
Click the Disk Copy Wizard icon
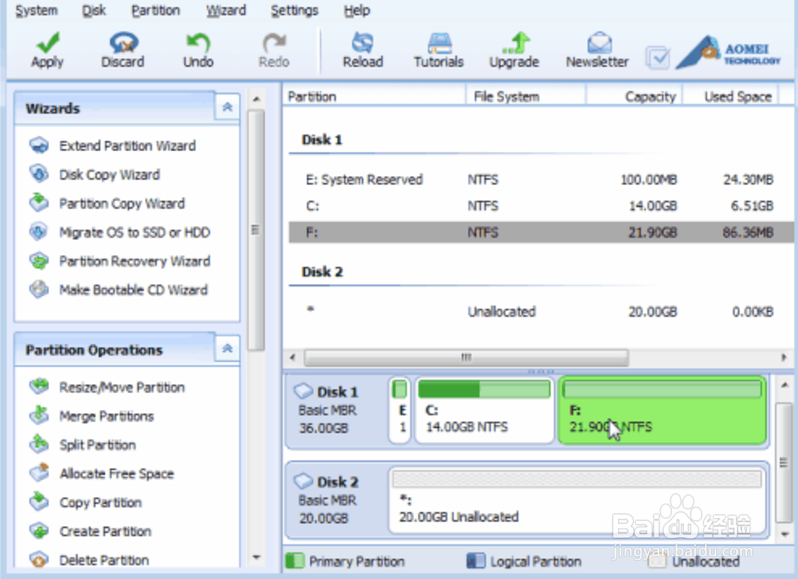[x=39, y=174]
